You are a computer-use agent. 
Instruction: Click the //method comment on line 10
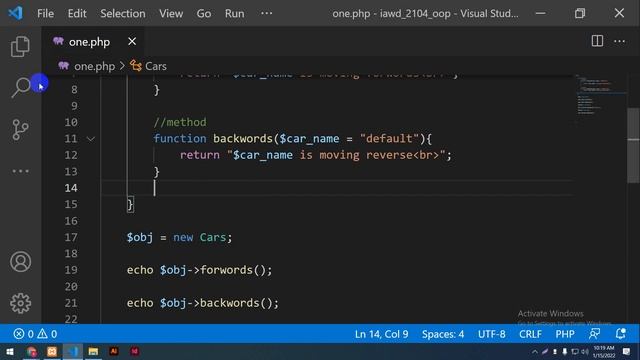tap(180, 122)
